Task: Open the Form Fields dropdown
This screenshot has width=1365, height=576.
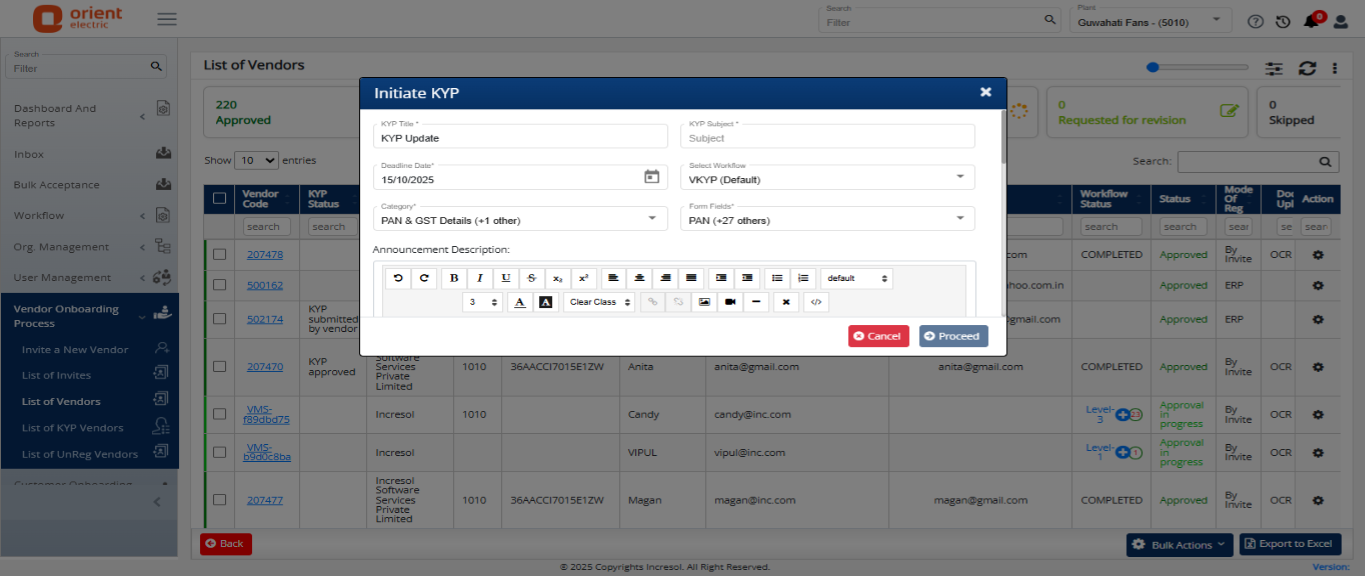Action: click(x=828, y=218)
